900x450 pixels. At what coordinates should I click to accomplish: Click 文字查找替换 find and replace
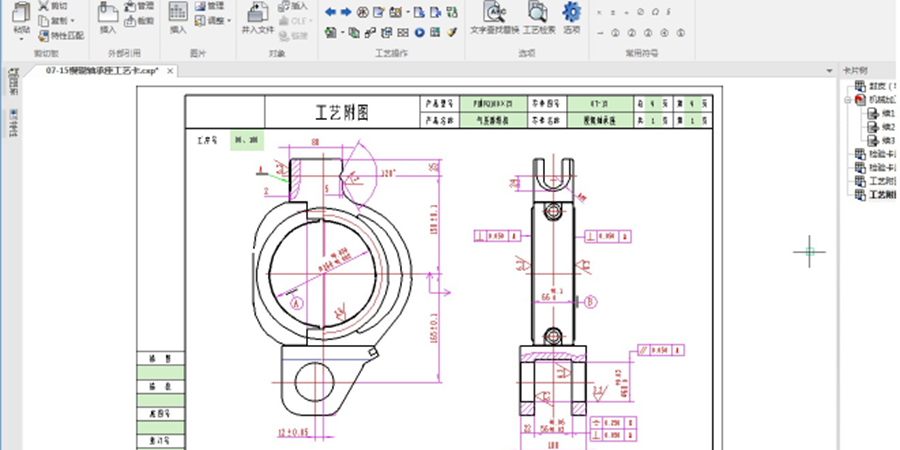[x=495, y=18]
